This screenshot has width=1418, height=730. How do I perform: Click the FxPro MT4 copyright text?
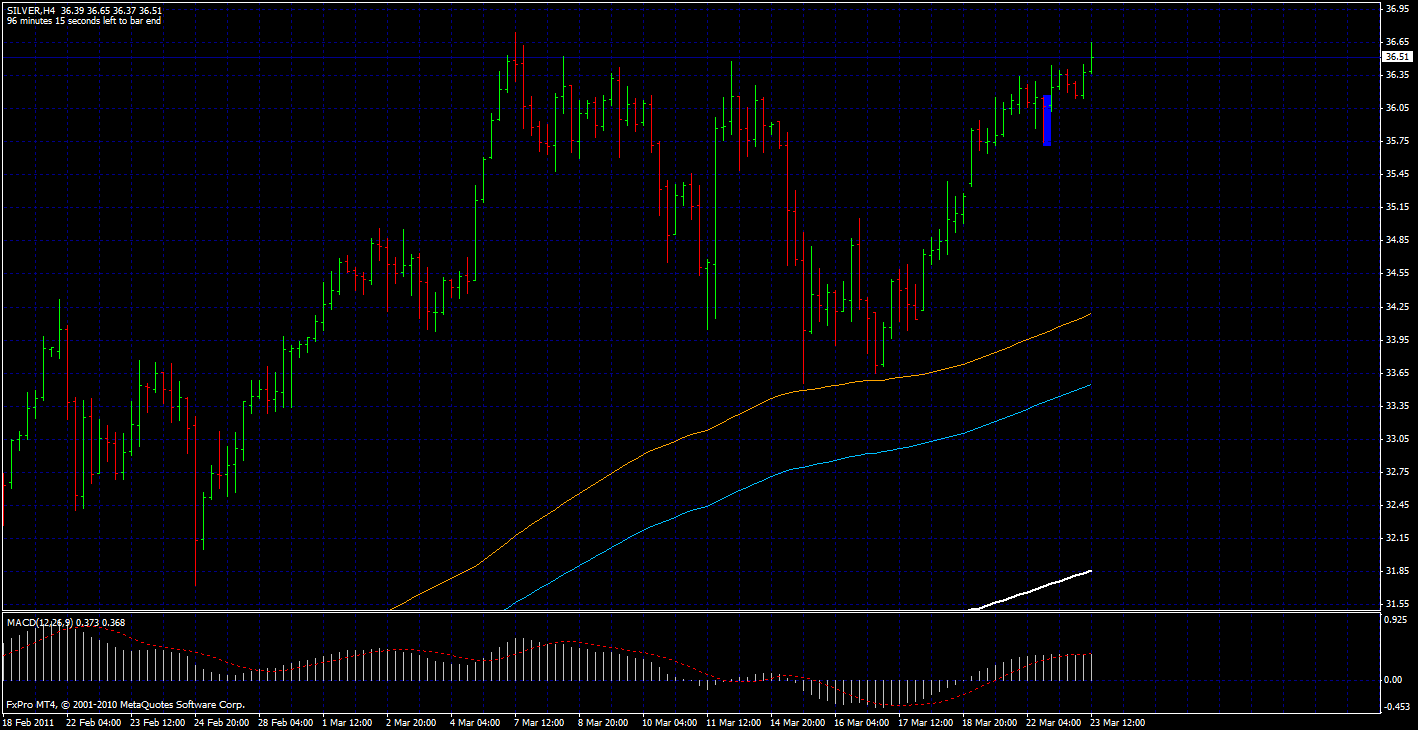126,705
